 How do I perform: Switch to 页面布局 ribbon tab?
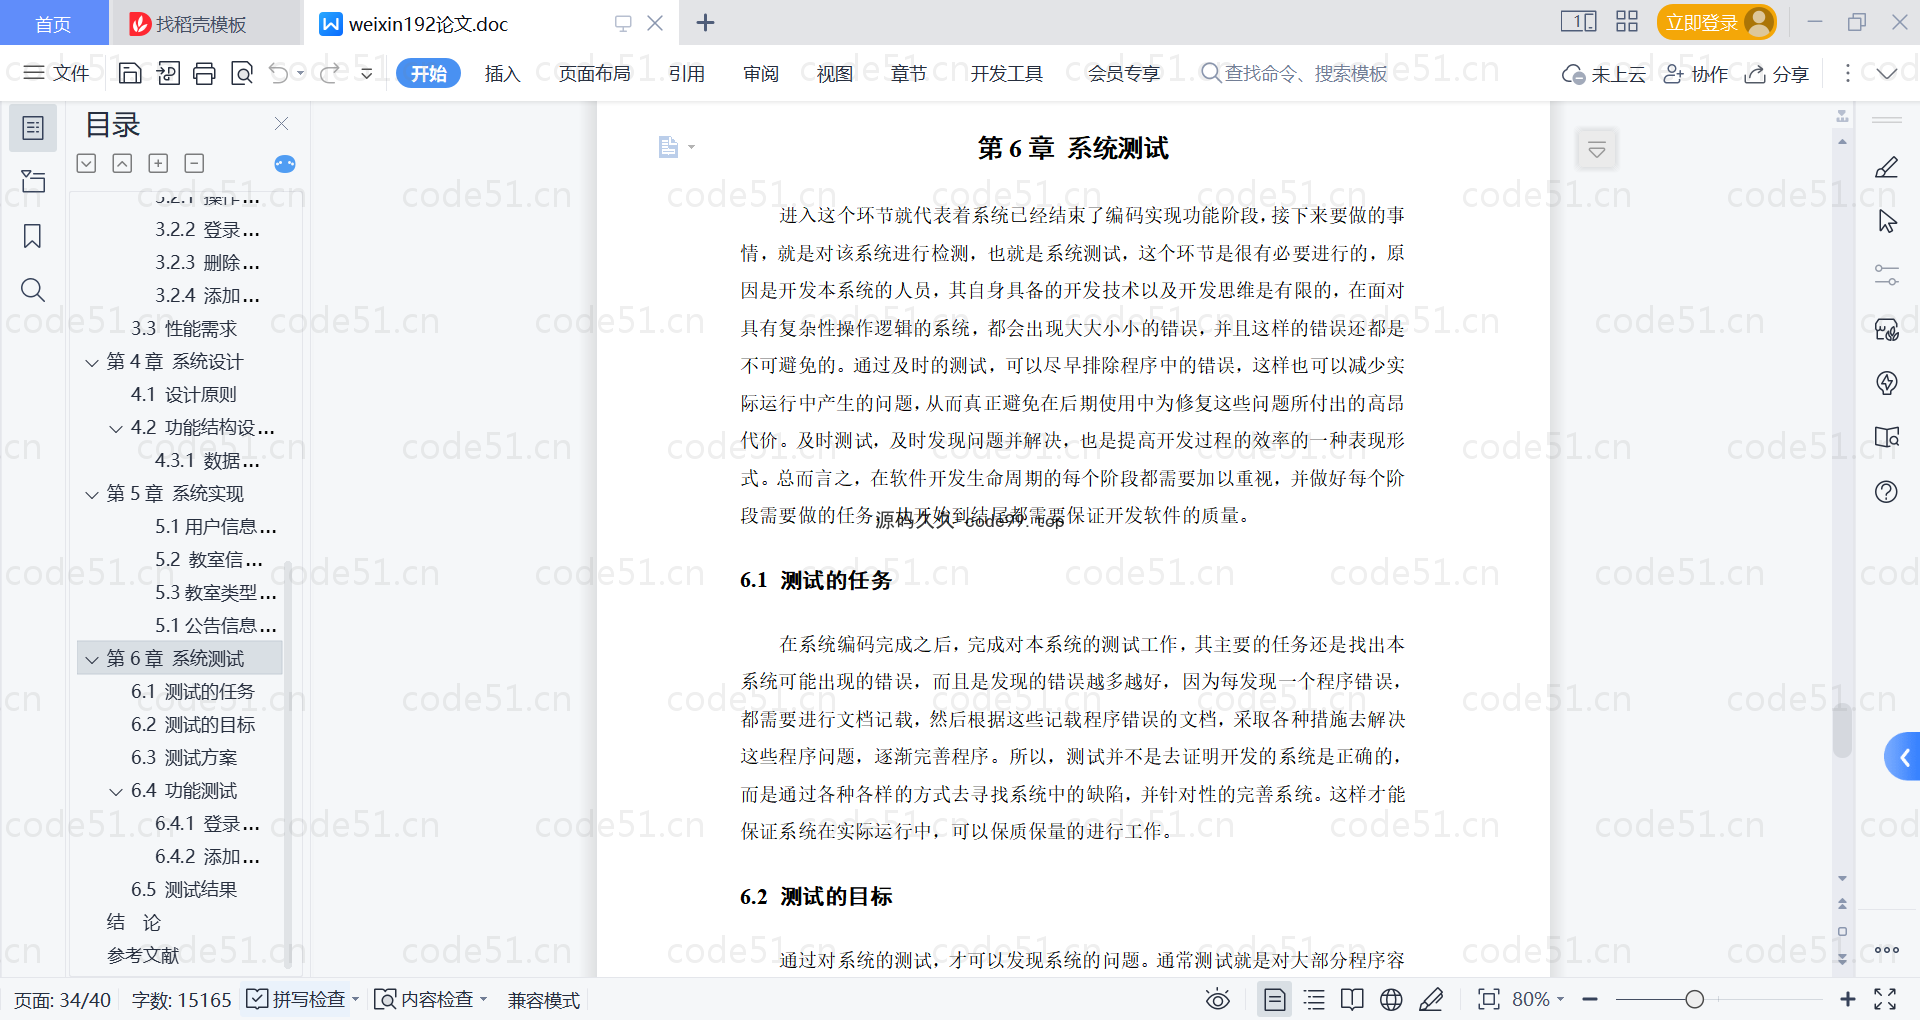(x=594, y=73)
